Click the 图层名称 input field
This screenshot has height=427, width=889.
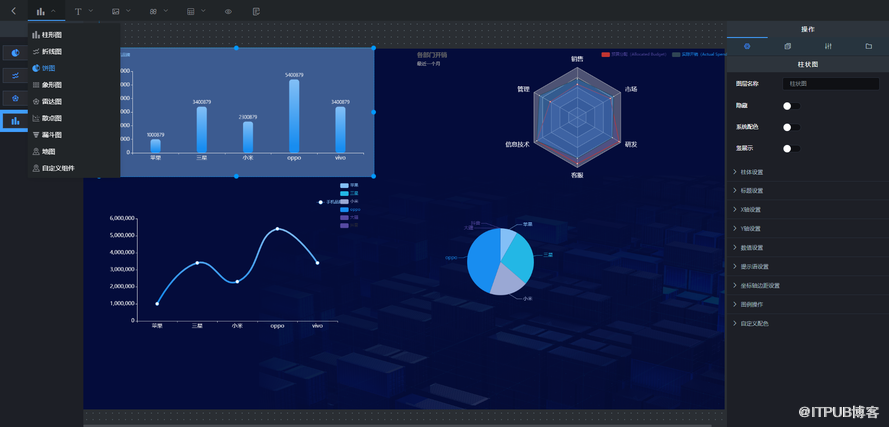830,84
